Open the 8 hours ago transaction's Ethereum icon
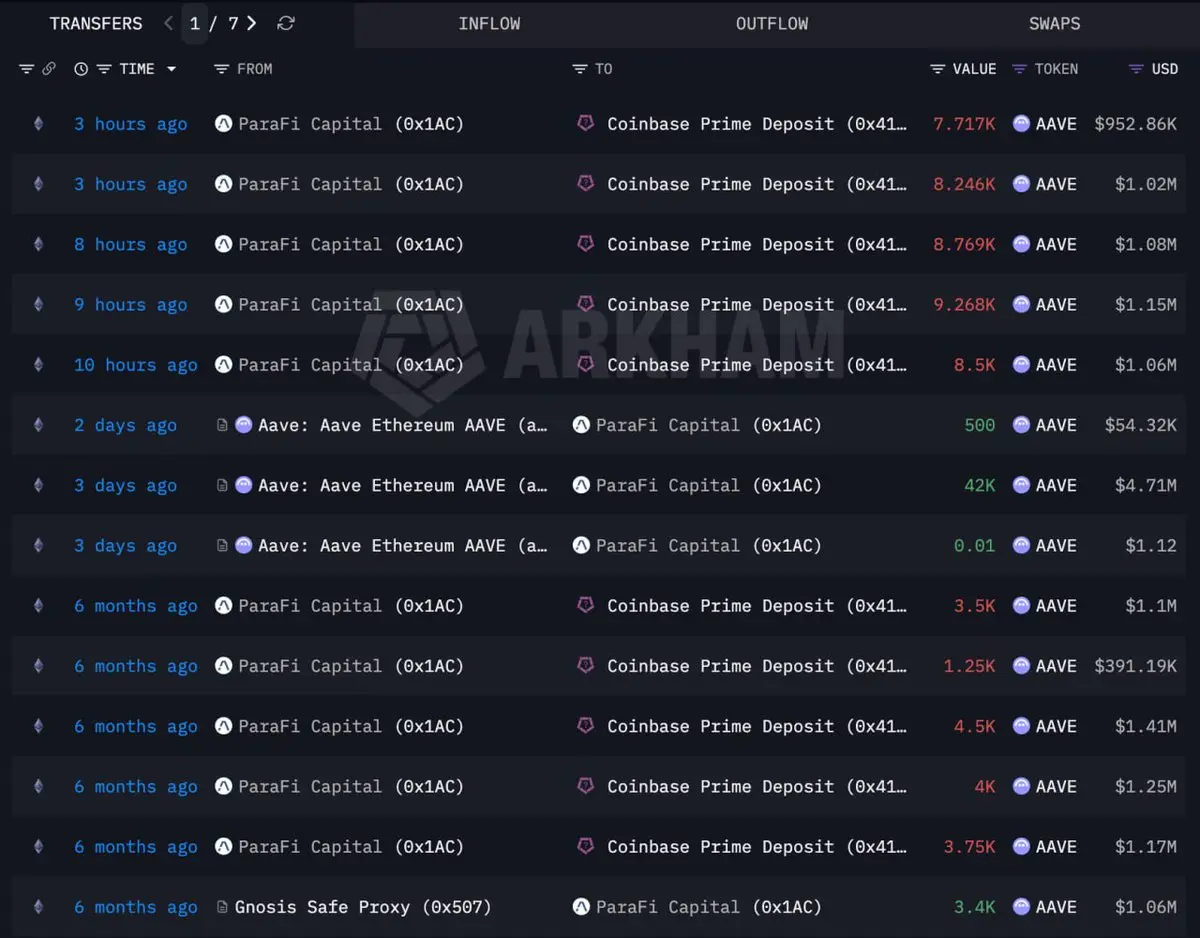The width and height of the screenshot is (1200, 938). coord(39,244)
